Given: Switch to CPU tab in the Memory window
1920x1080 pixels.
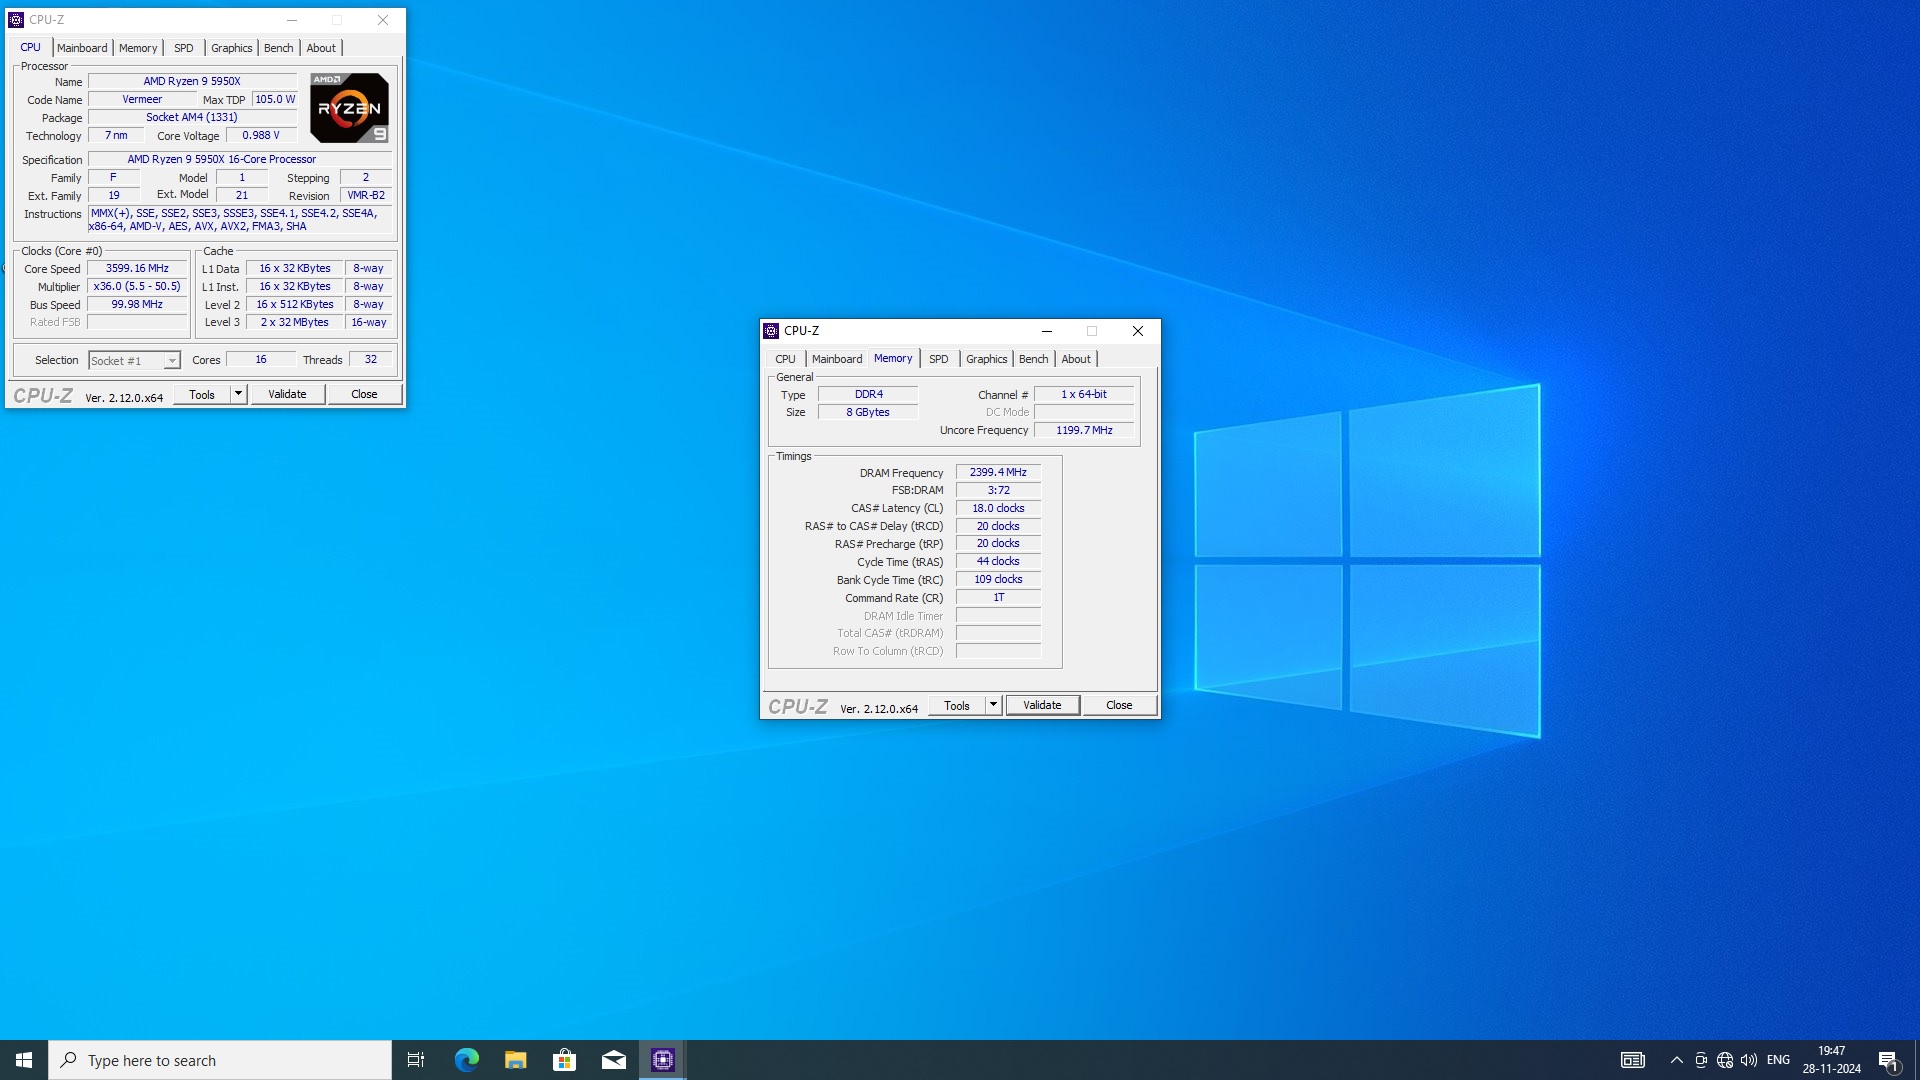Looking at the screenshot, I should coord(786,359).
